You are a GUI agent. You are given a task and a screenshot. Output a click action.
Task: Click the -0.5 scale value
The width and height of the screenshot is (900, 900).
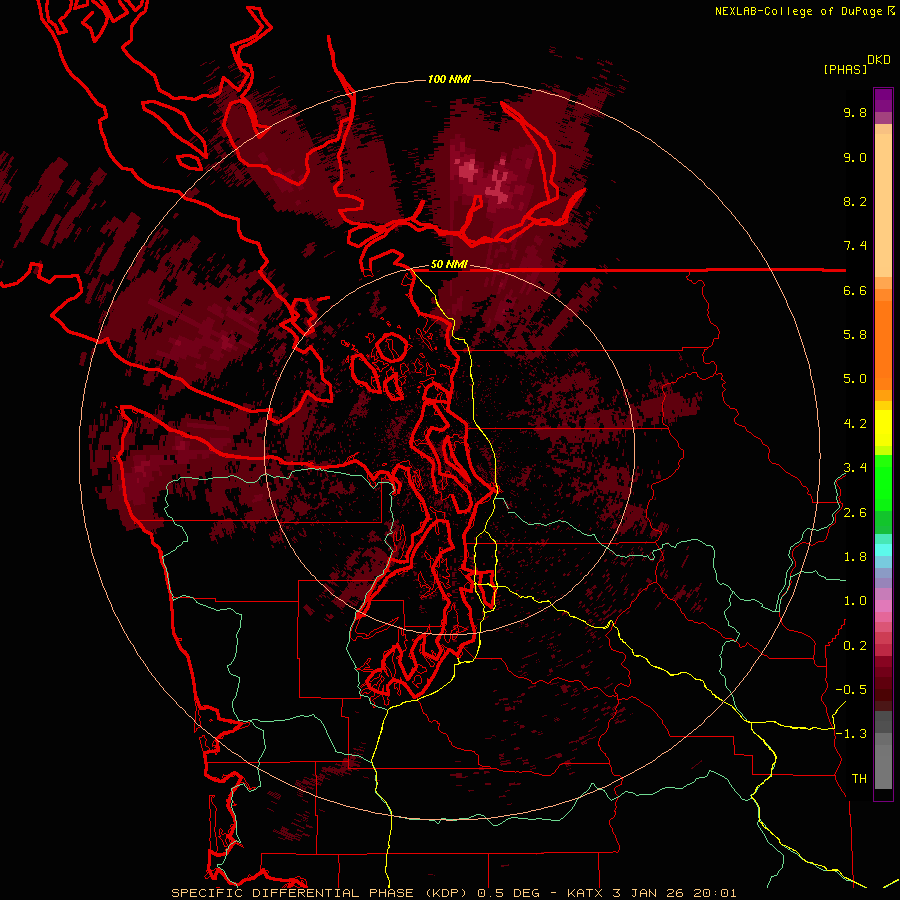[851, 690]
